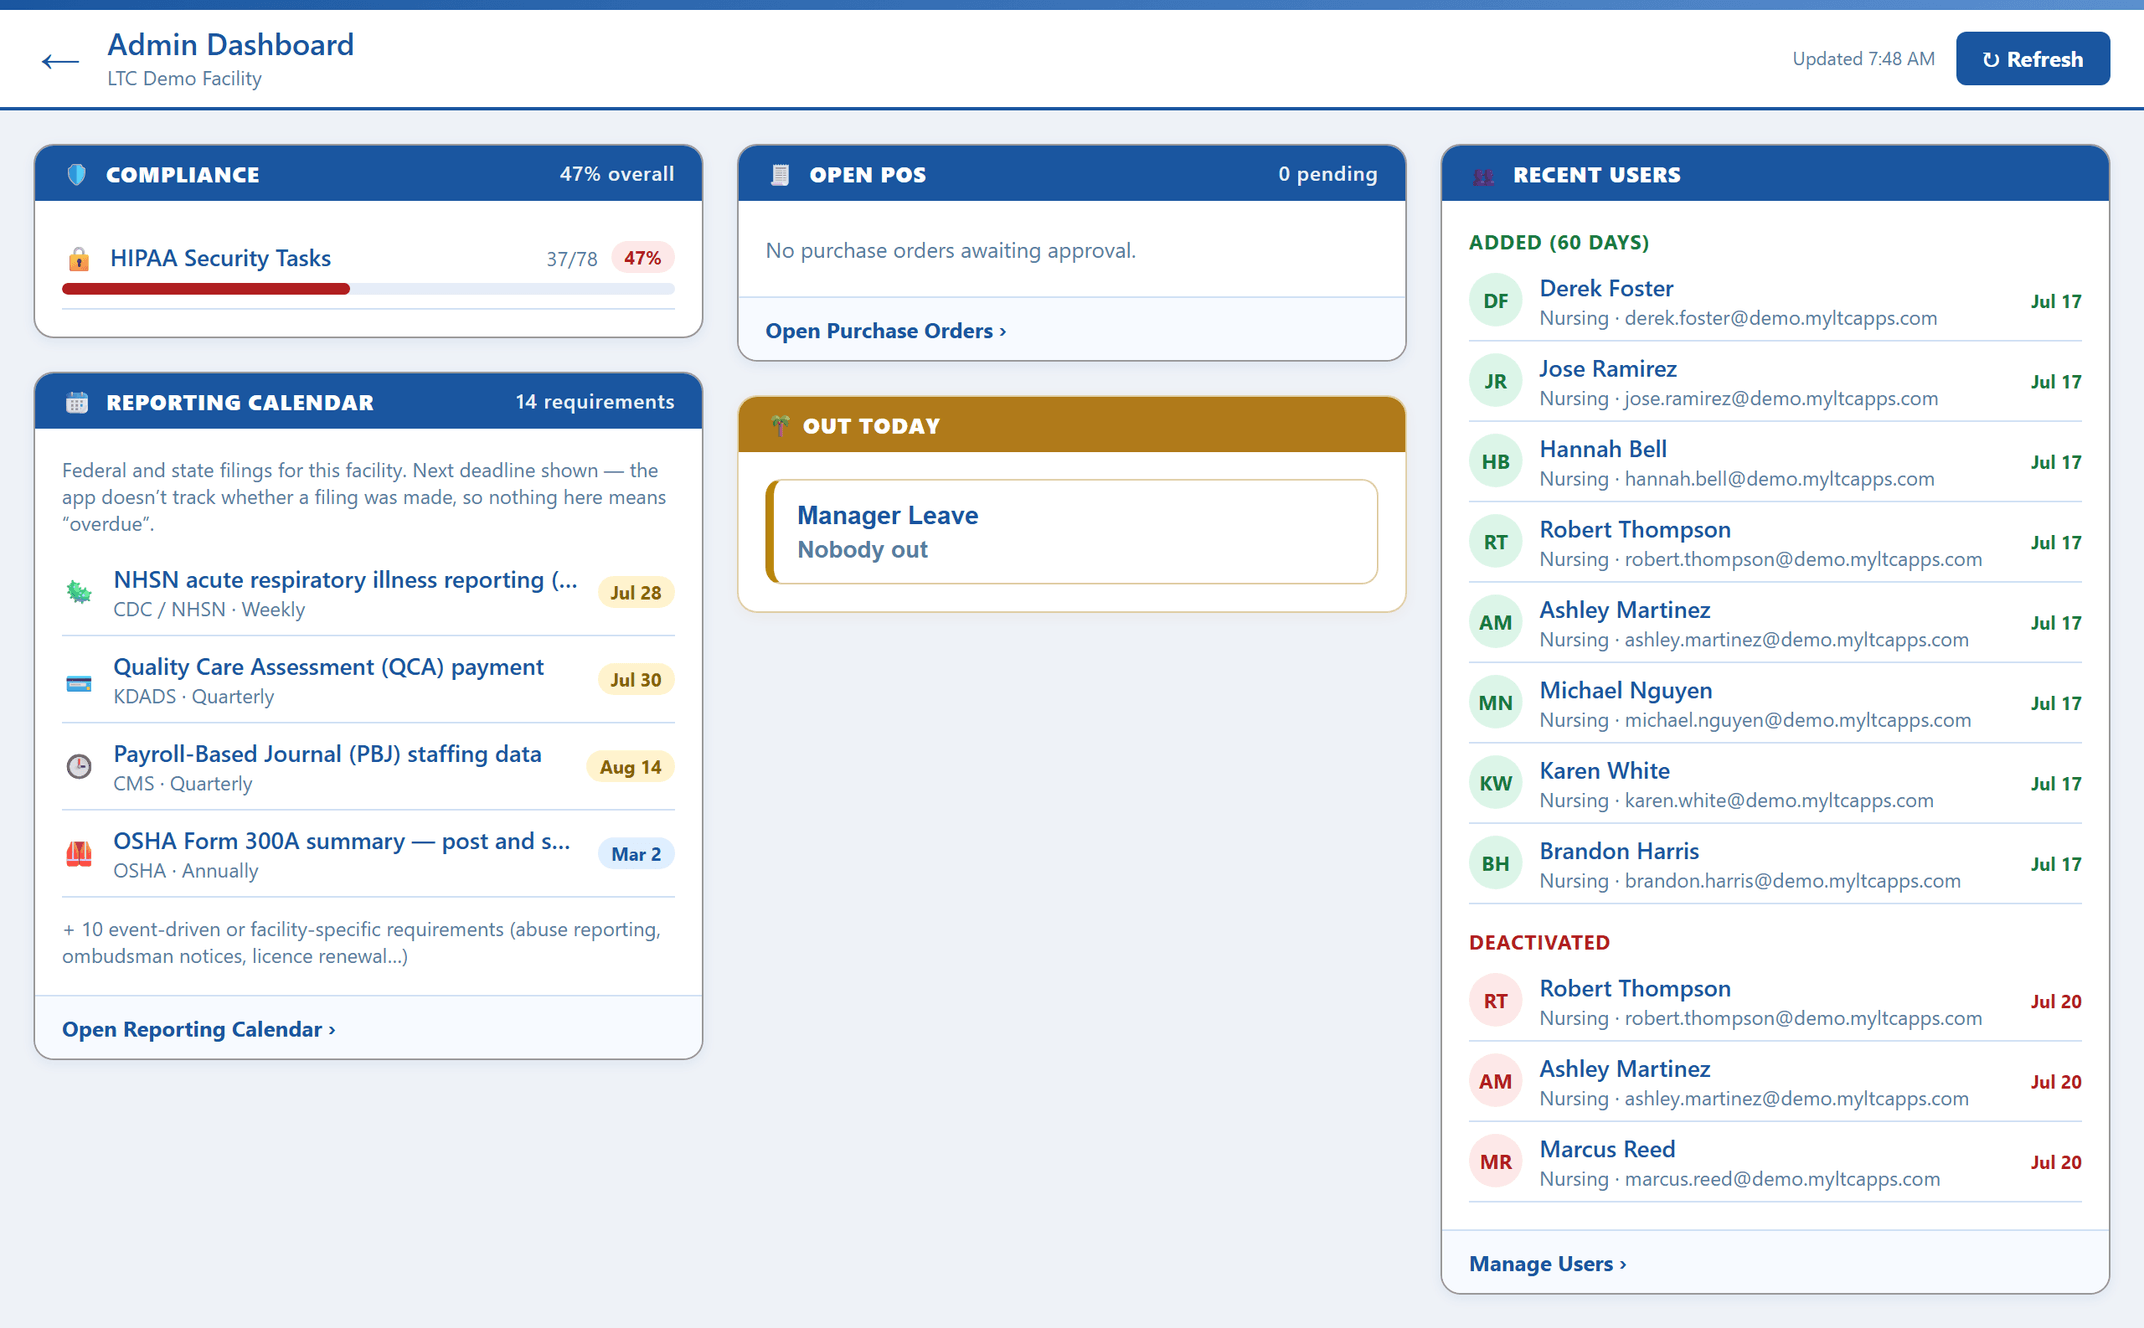2144x1328 pixels.
Task: Click the 0 pending count
Action: pyautogui.click(x=1327, y=174)
